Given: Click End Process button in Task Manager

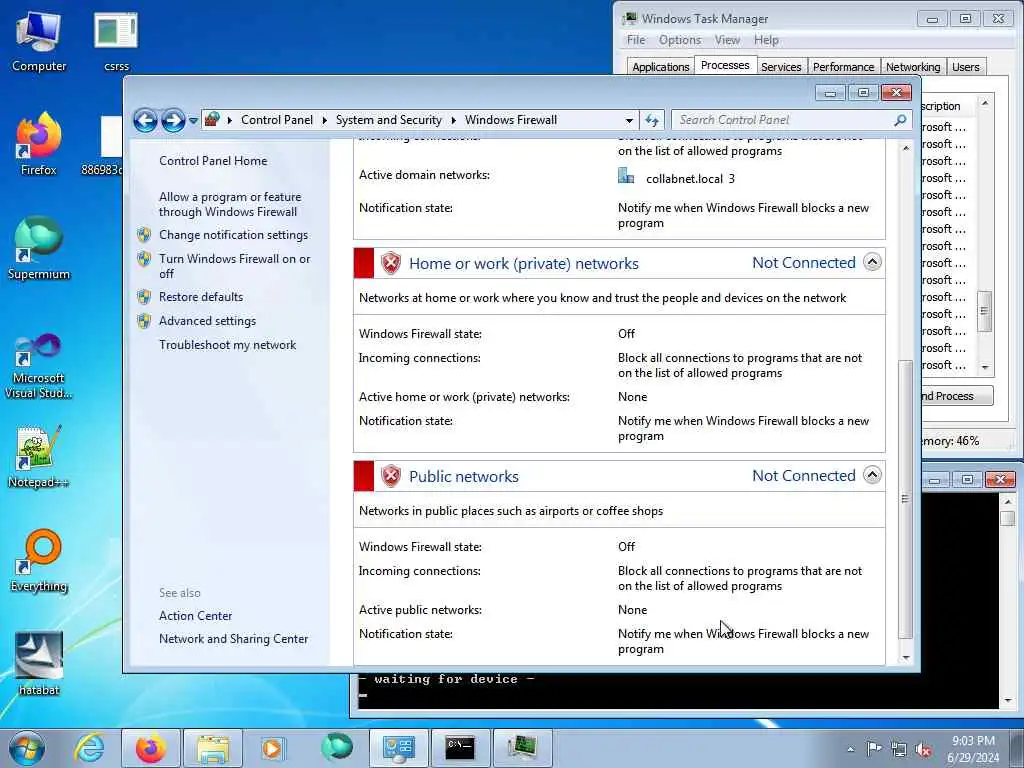Looking at the screenshot, I should coord(957,396).
